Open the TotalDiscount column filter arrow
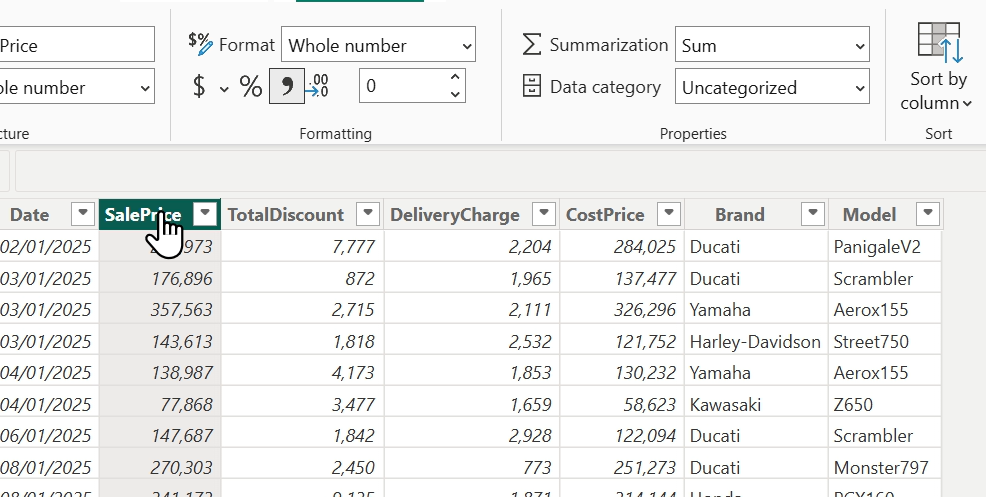Image resolution: width=986 pixels, height=497 pixels. (368, 214)
